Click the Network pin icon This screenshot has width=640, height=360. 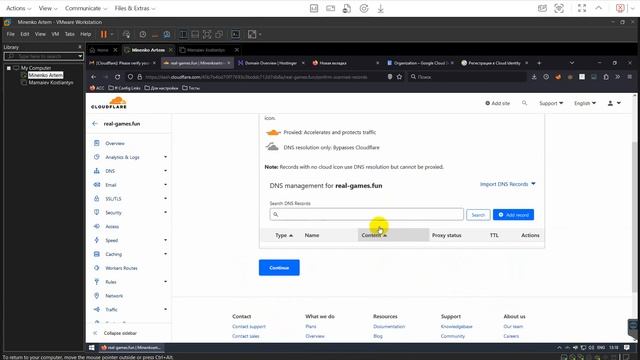pos(97,296)
